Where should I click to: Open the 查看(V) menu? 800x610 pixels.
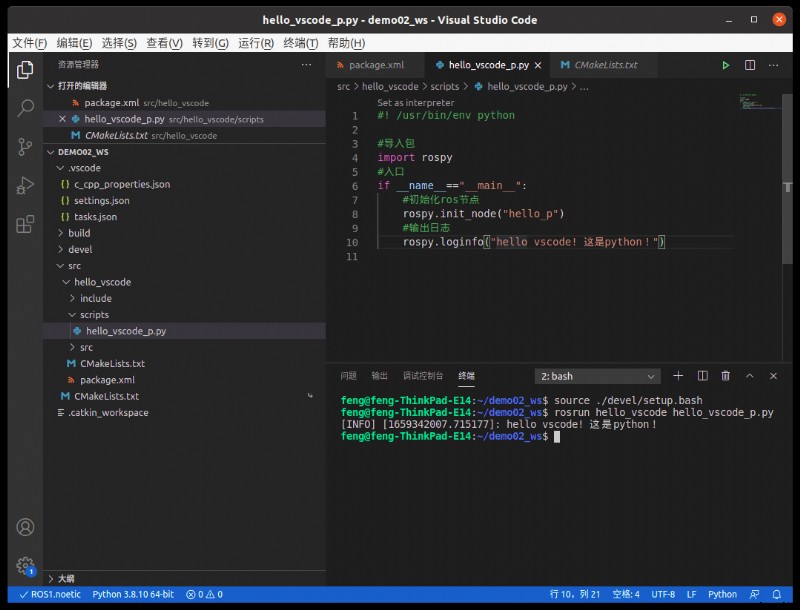coord(164,43)
